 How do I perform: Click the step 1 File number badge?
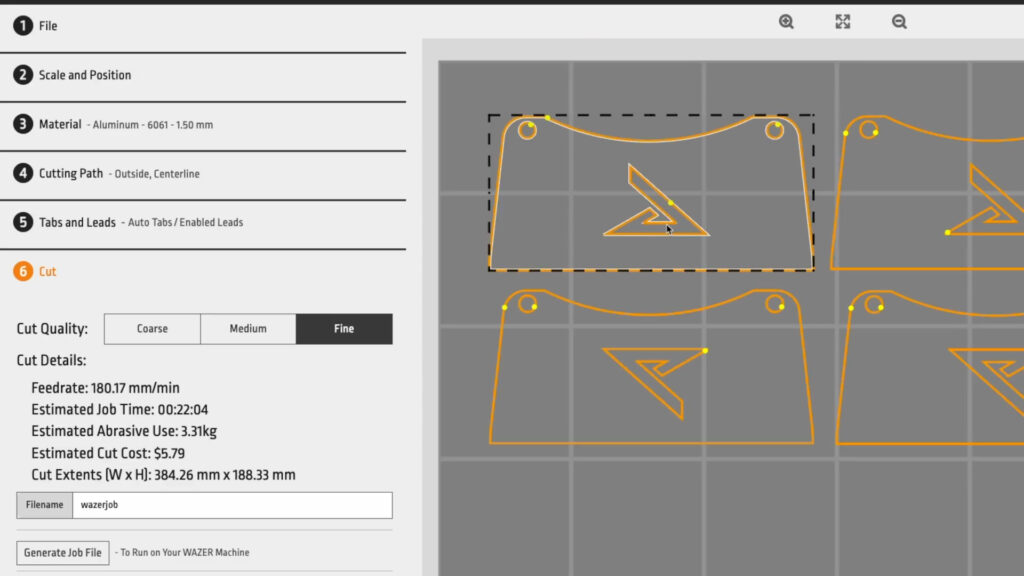[23, 26]
